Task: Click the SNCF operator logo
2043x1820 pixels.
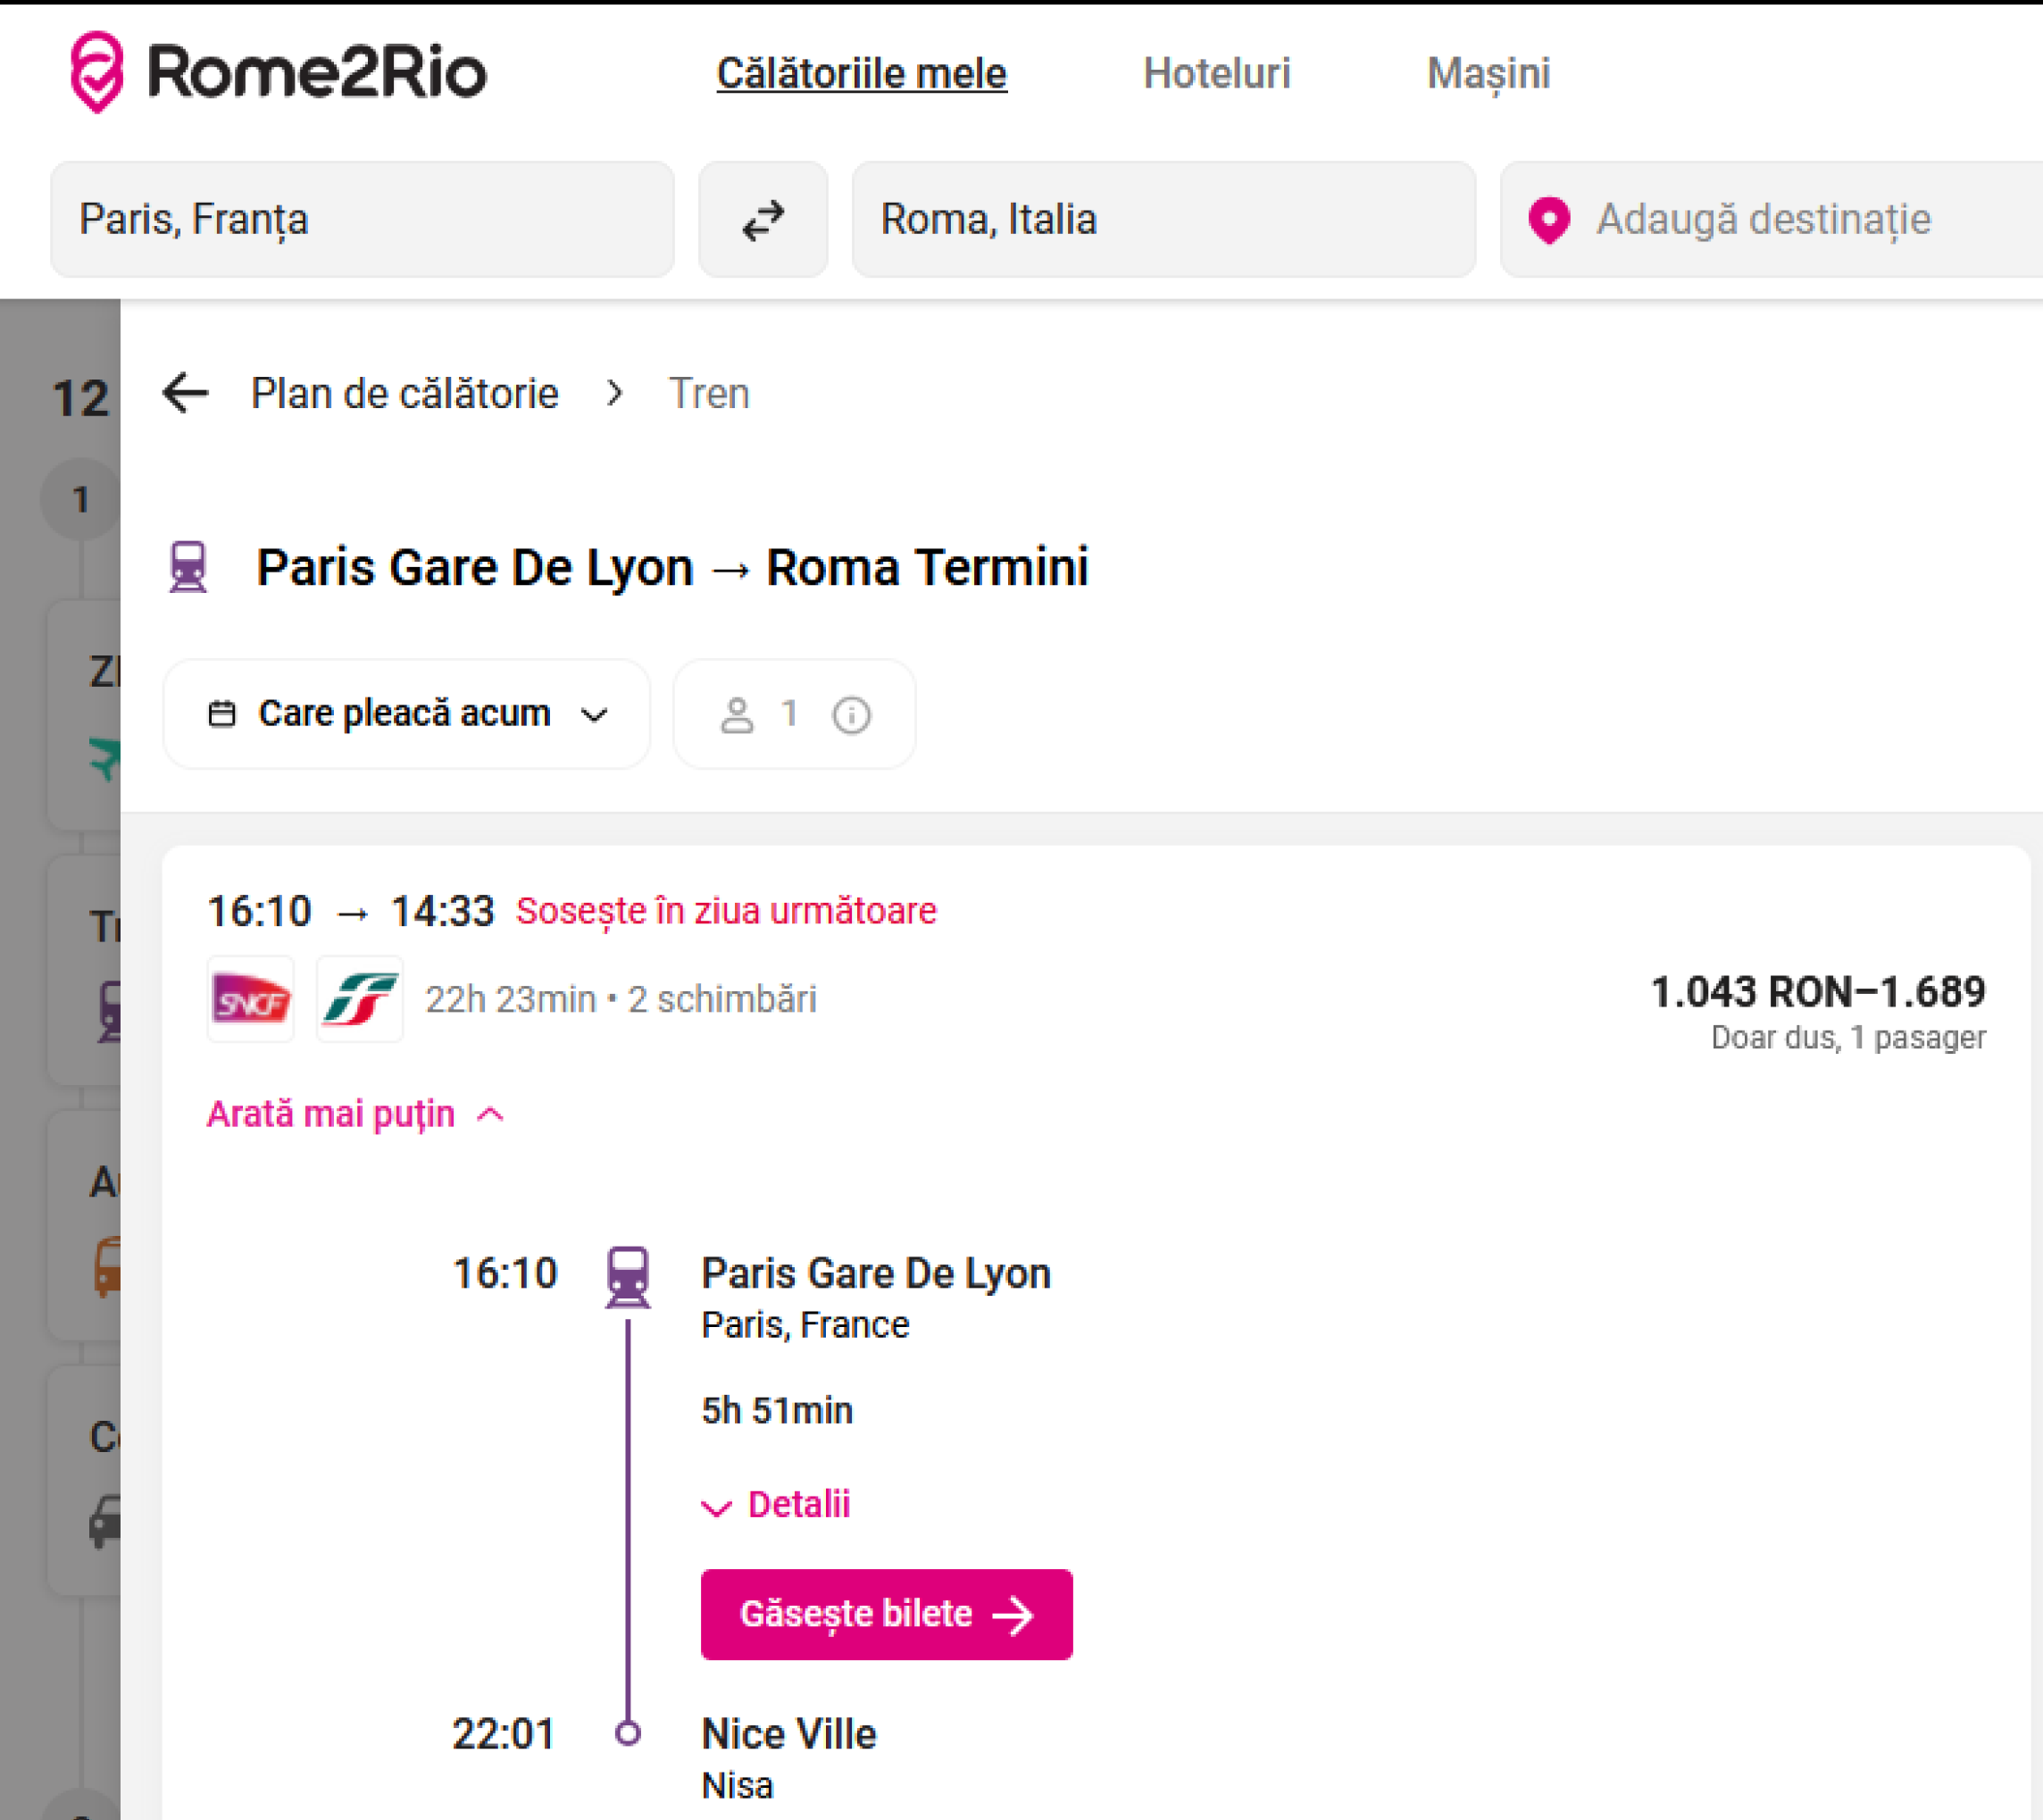Action: click(x=251, y=999)
